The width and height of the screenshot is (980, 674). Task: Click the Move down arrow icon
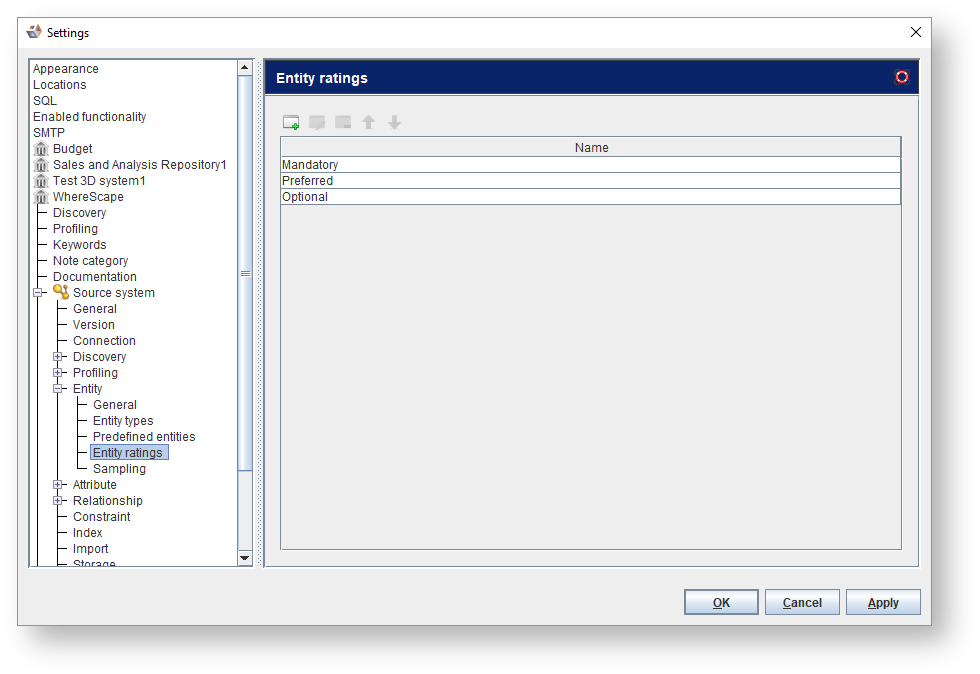(x=394, y=123)
